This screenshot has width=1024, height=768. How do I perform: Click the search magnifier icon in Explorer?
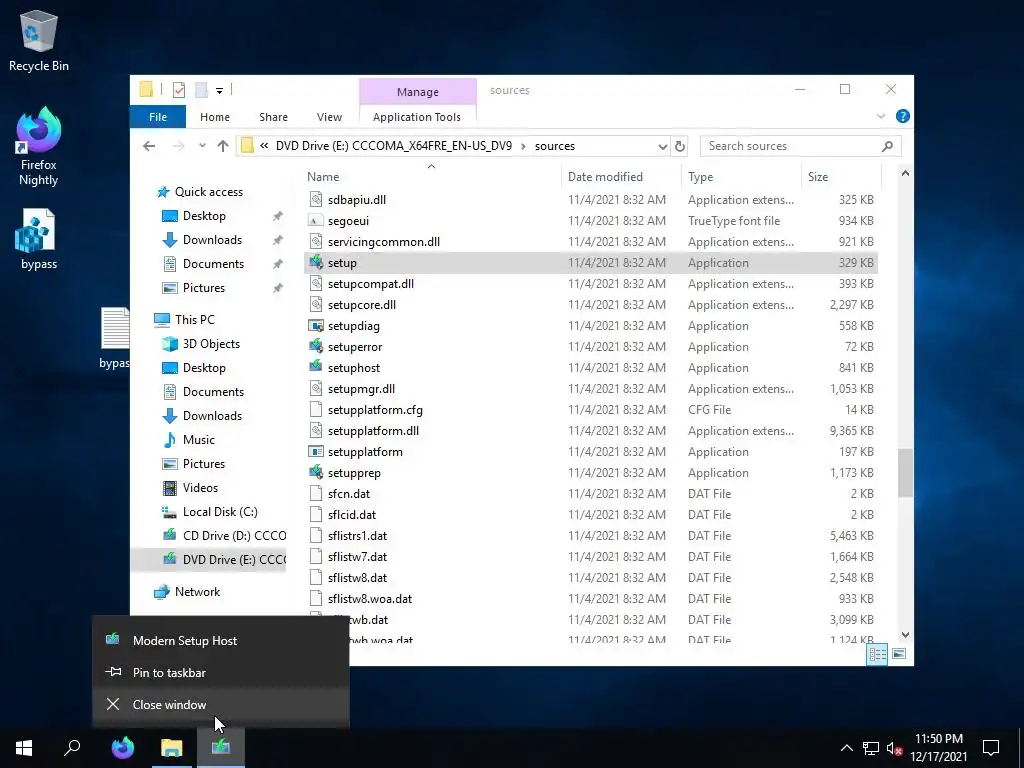pos(887,146)
